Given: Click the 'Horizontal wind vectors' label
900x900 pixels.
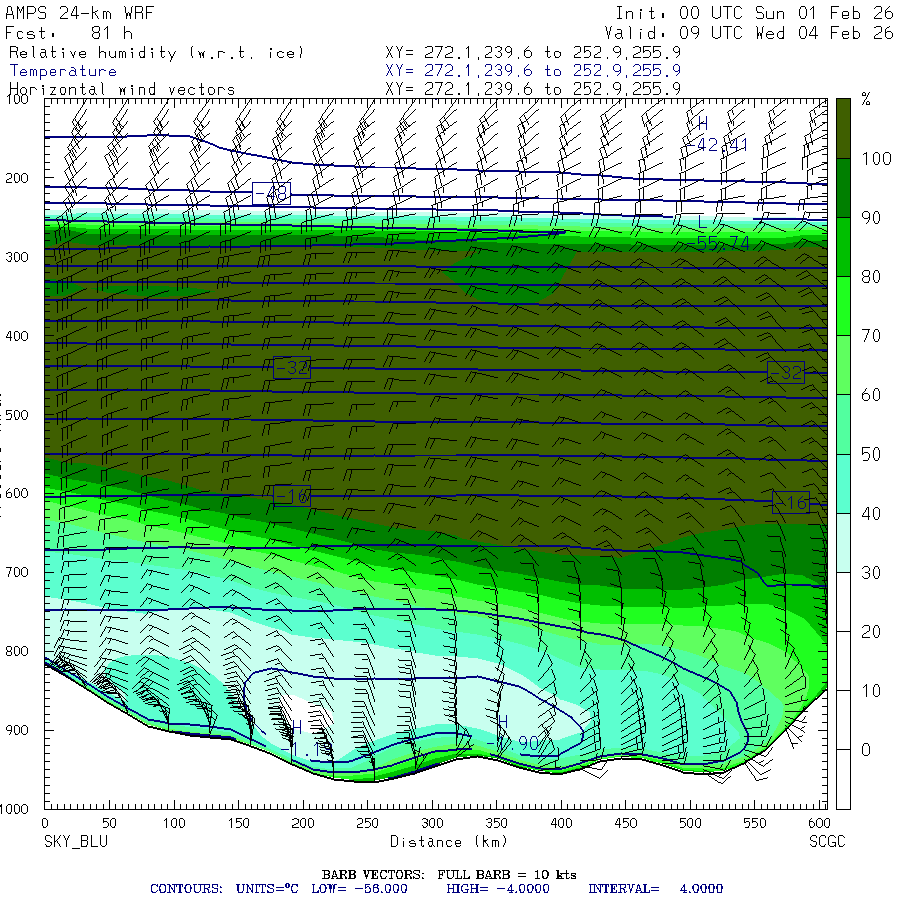Looking at the screenshot, I should point(122,90).
